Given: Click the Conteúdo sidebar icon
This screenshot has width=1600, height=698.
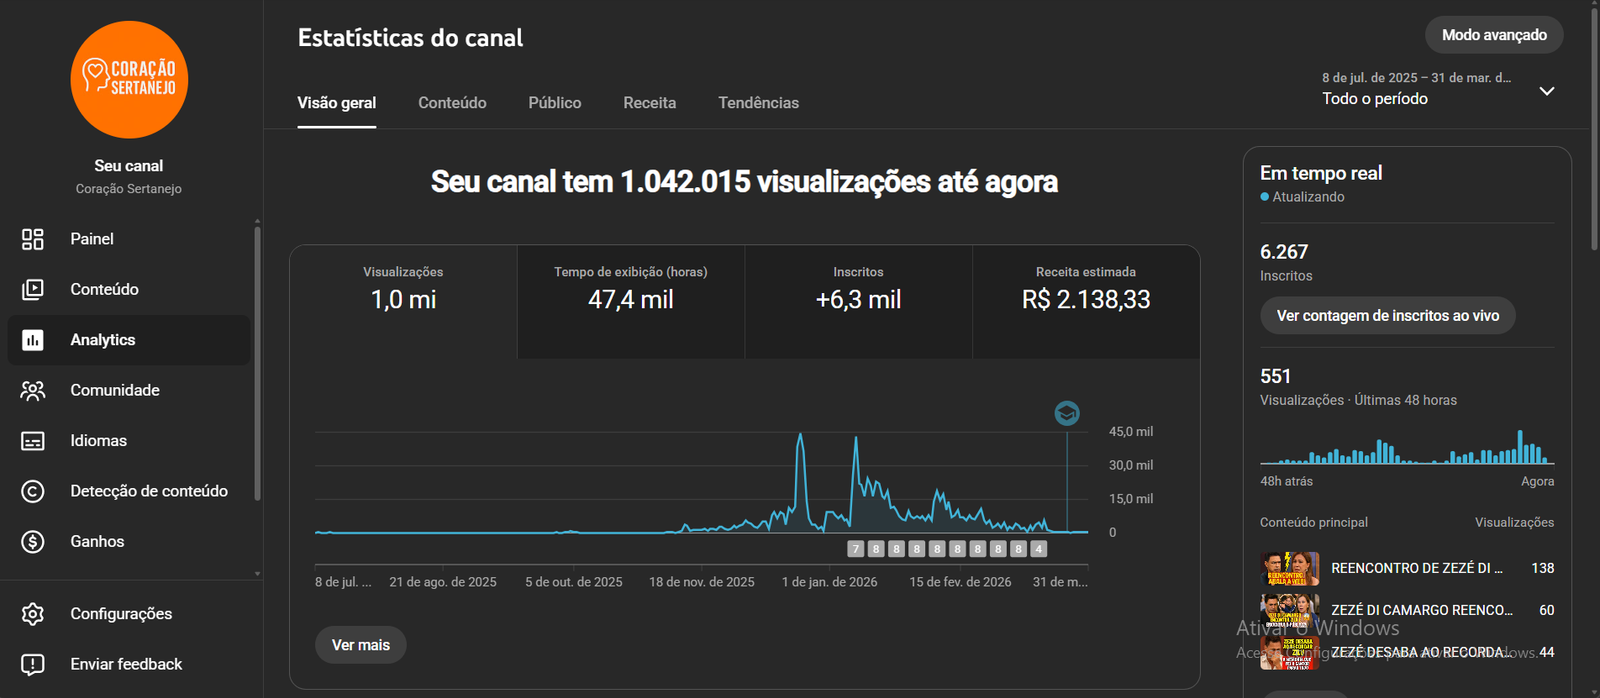Looking at the screenshot, I should (33, 289).
